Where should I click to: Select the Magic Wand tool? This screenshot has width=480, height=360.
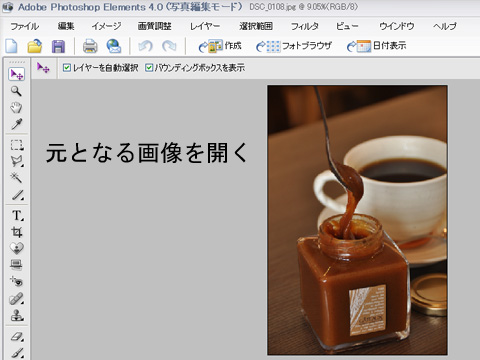click(16, 178)
